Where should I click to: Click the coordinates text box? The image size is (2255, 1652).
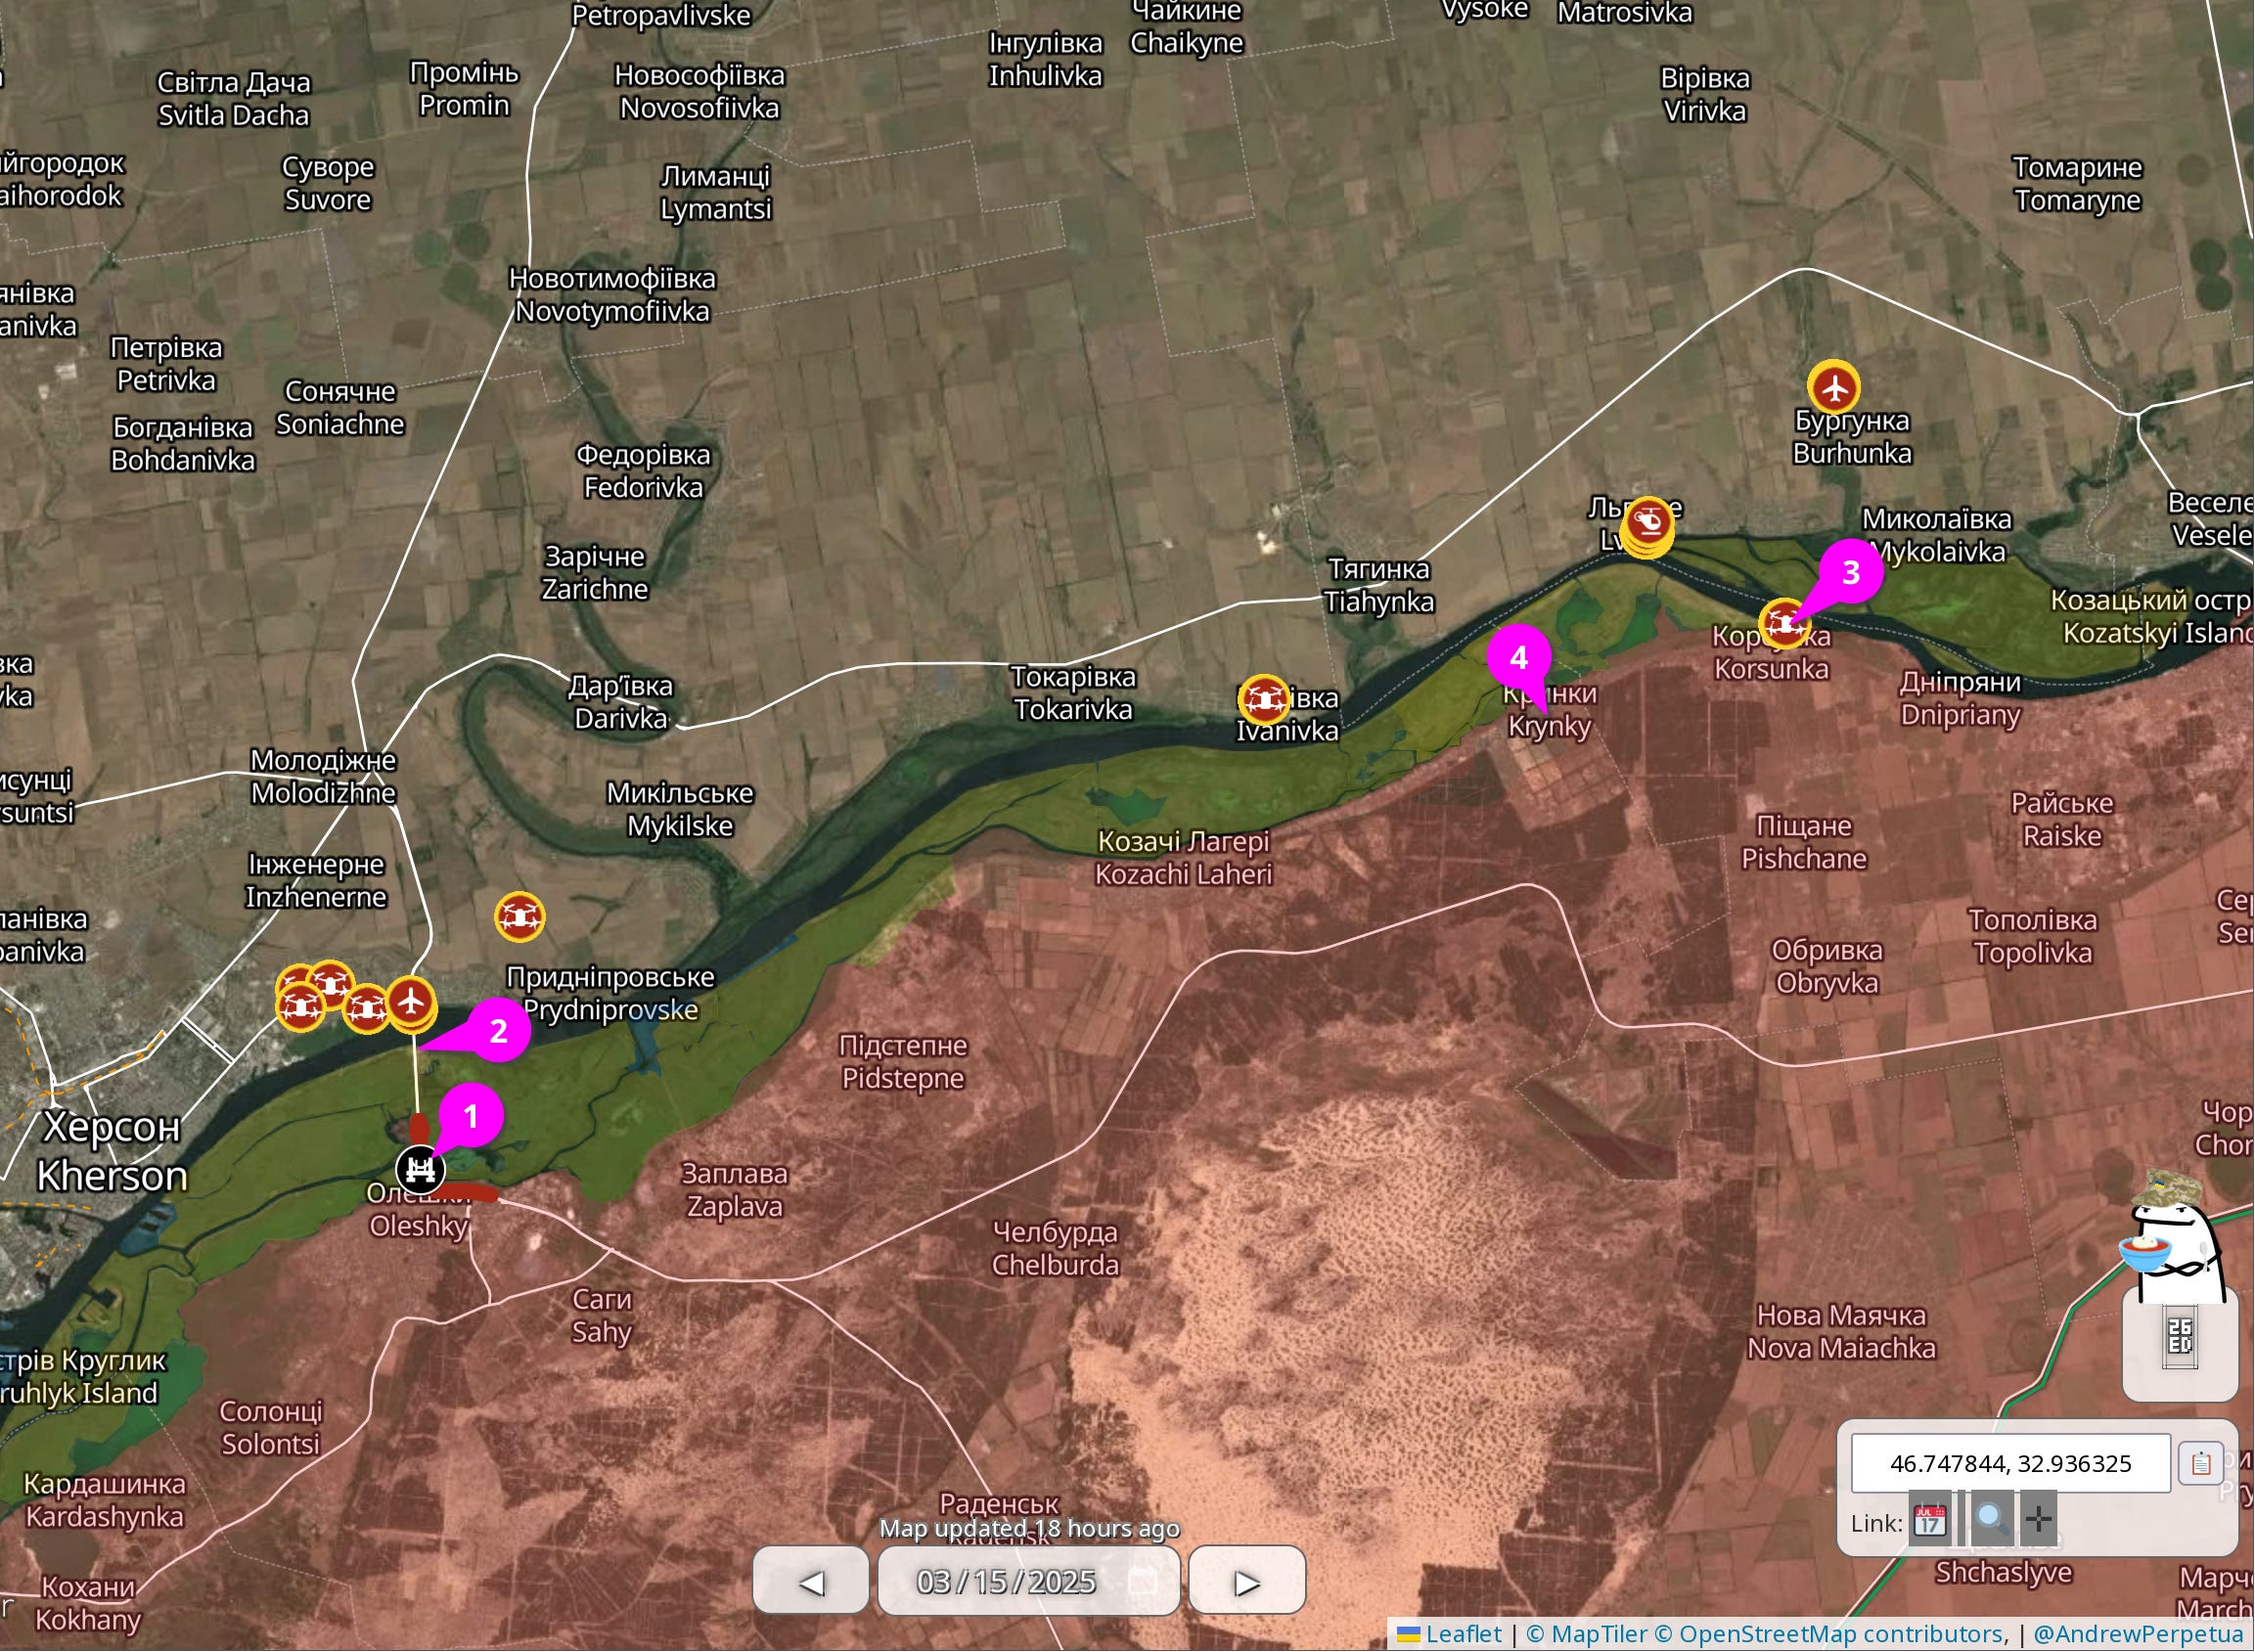(2010, 1464)
